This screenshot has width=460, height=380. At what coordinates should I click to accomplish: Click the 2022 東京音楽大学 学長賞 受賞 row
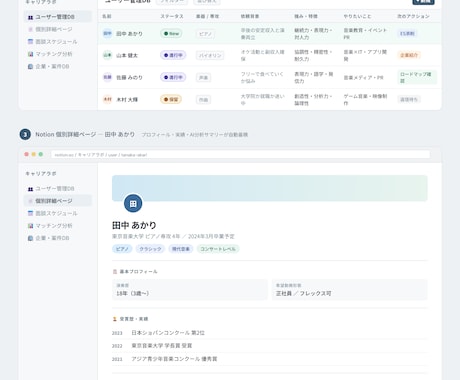pyautogui.click(x=270, y=346)
